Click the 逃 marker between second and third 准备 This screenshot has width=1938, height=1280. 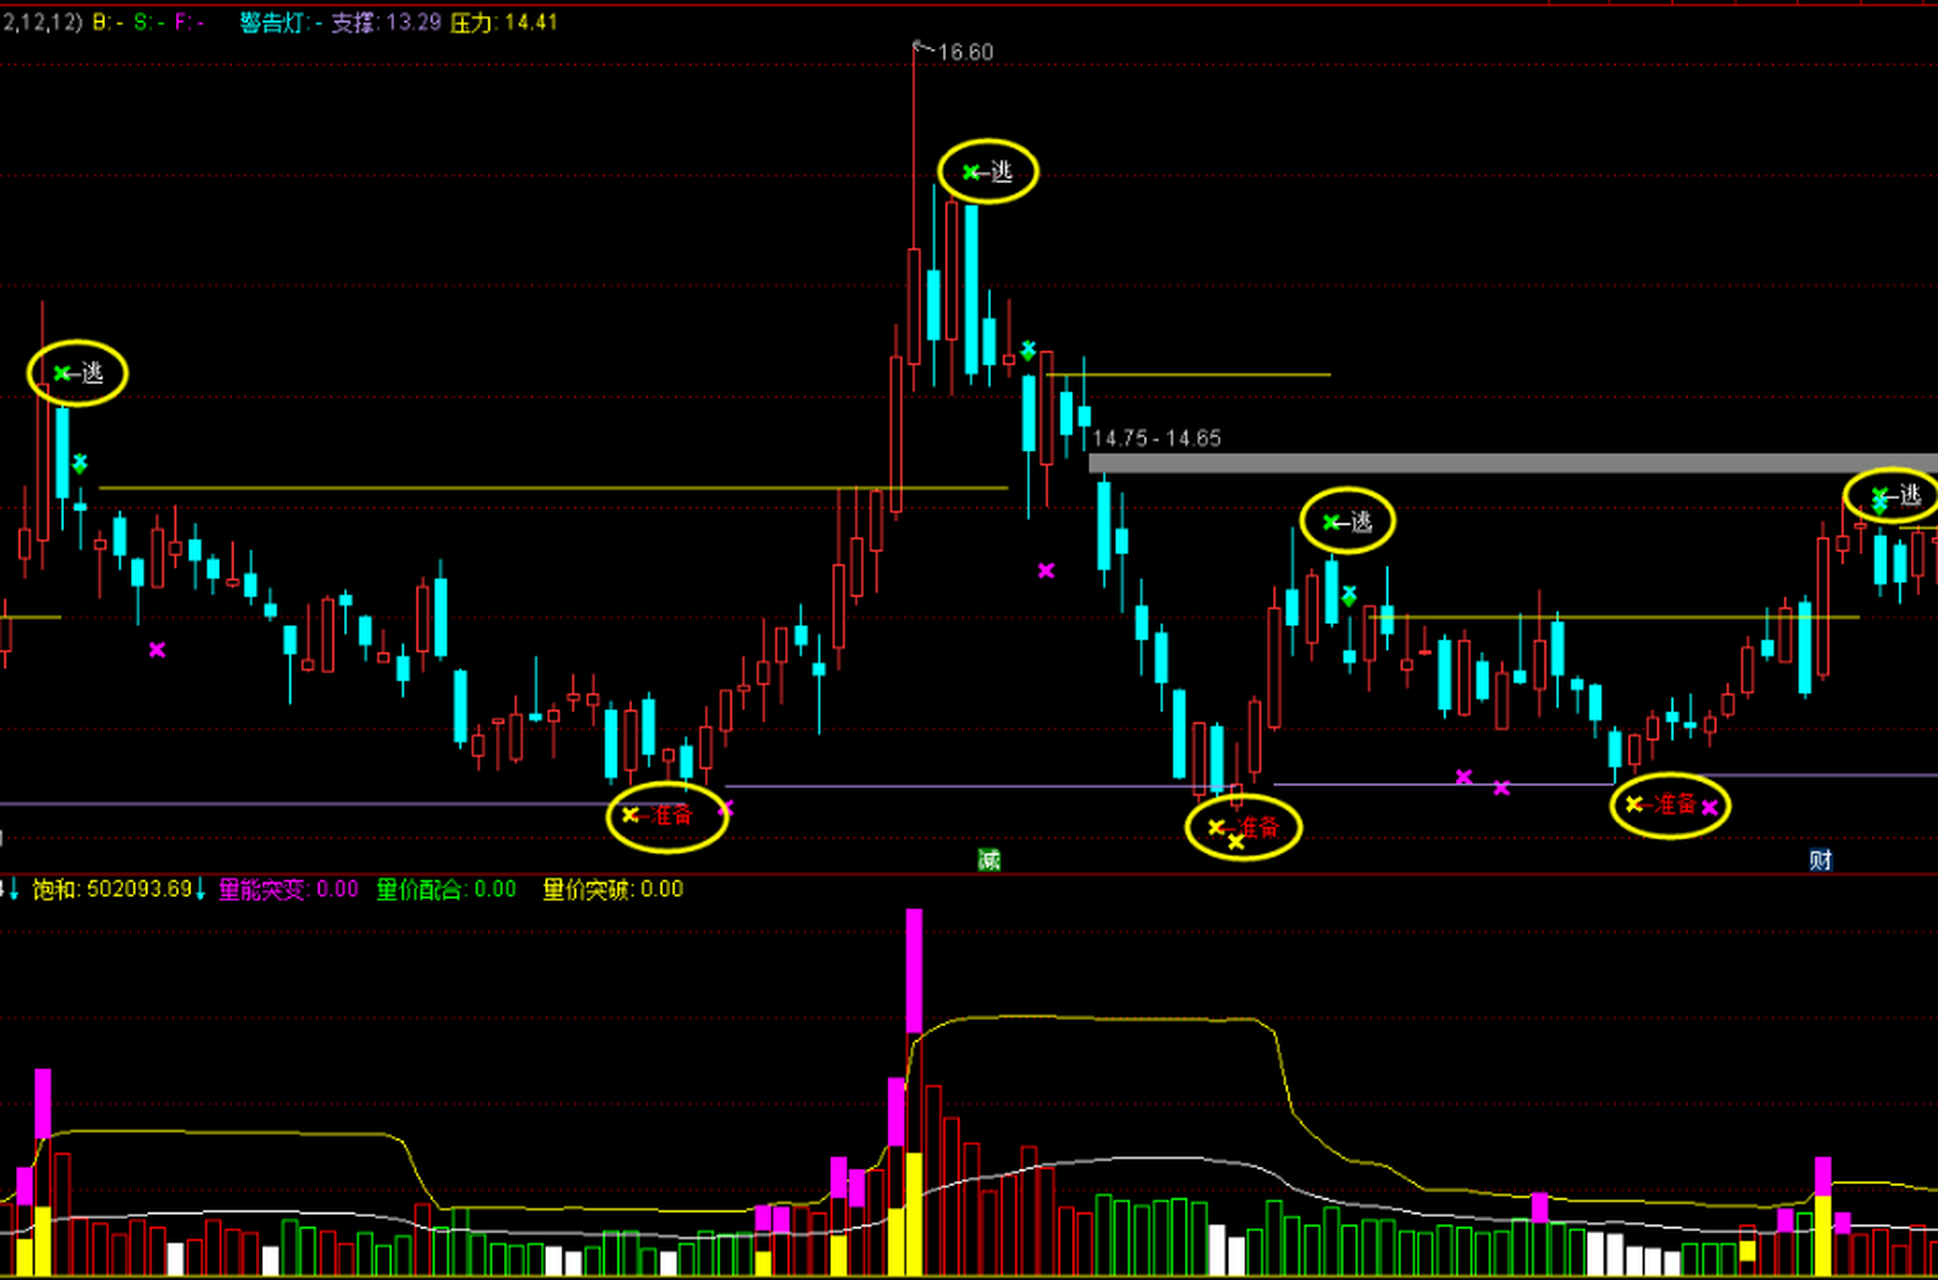pos(1347,521)
